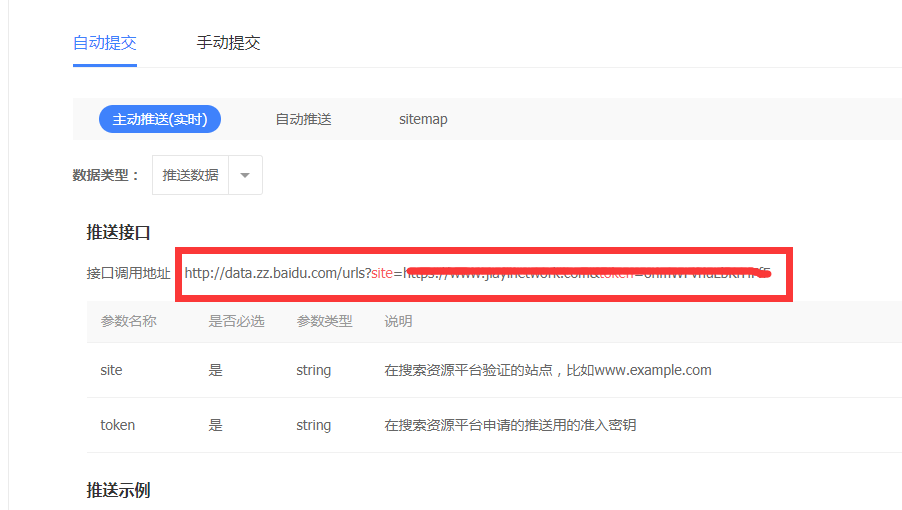Click the 是否必选 column header
The height and width of the screenshot is (510, 902).
(x=236, y=322)
